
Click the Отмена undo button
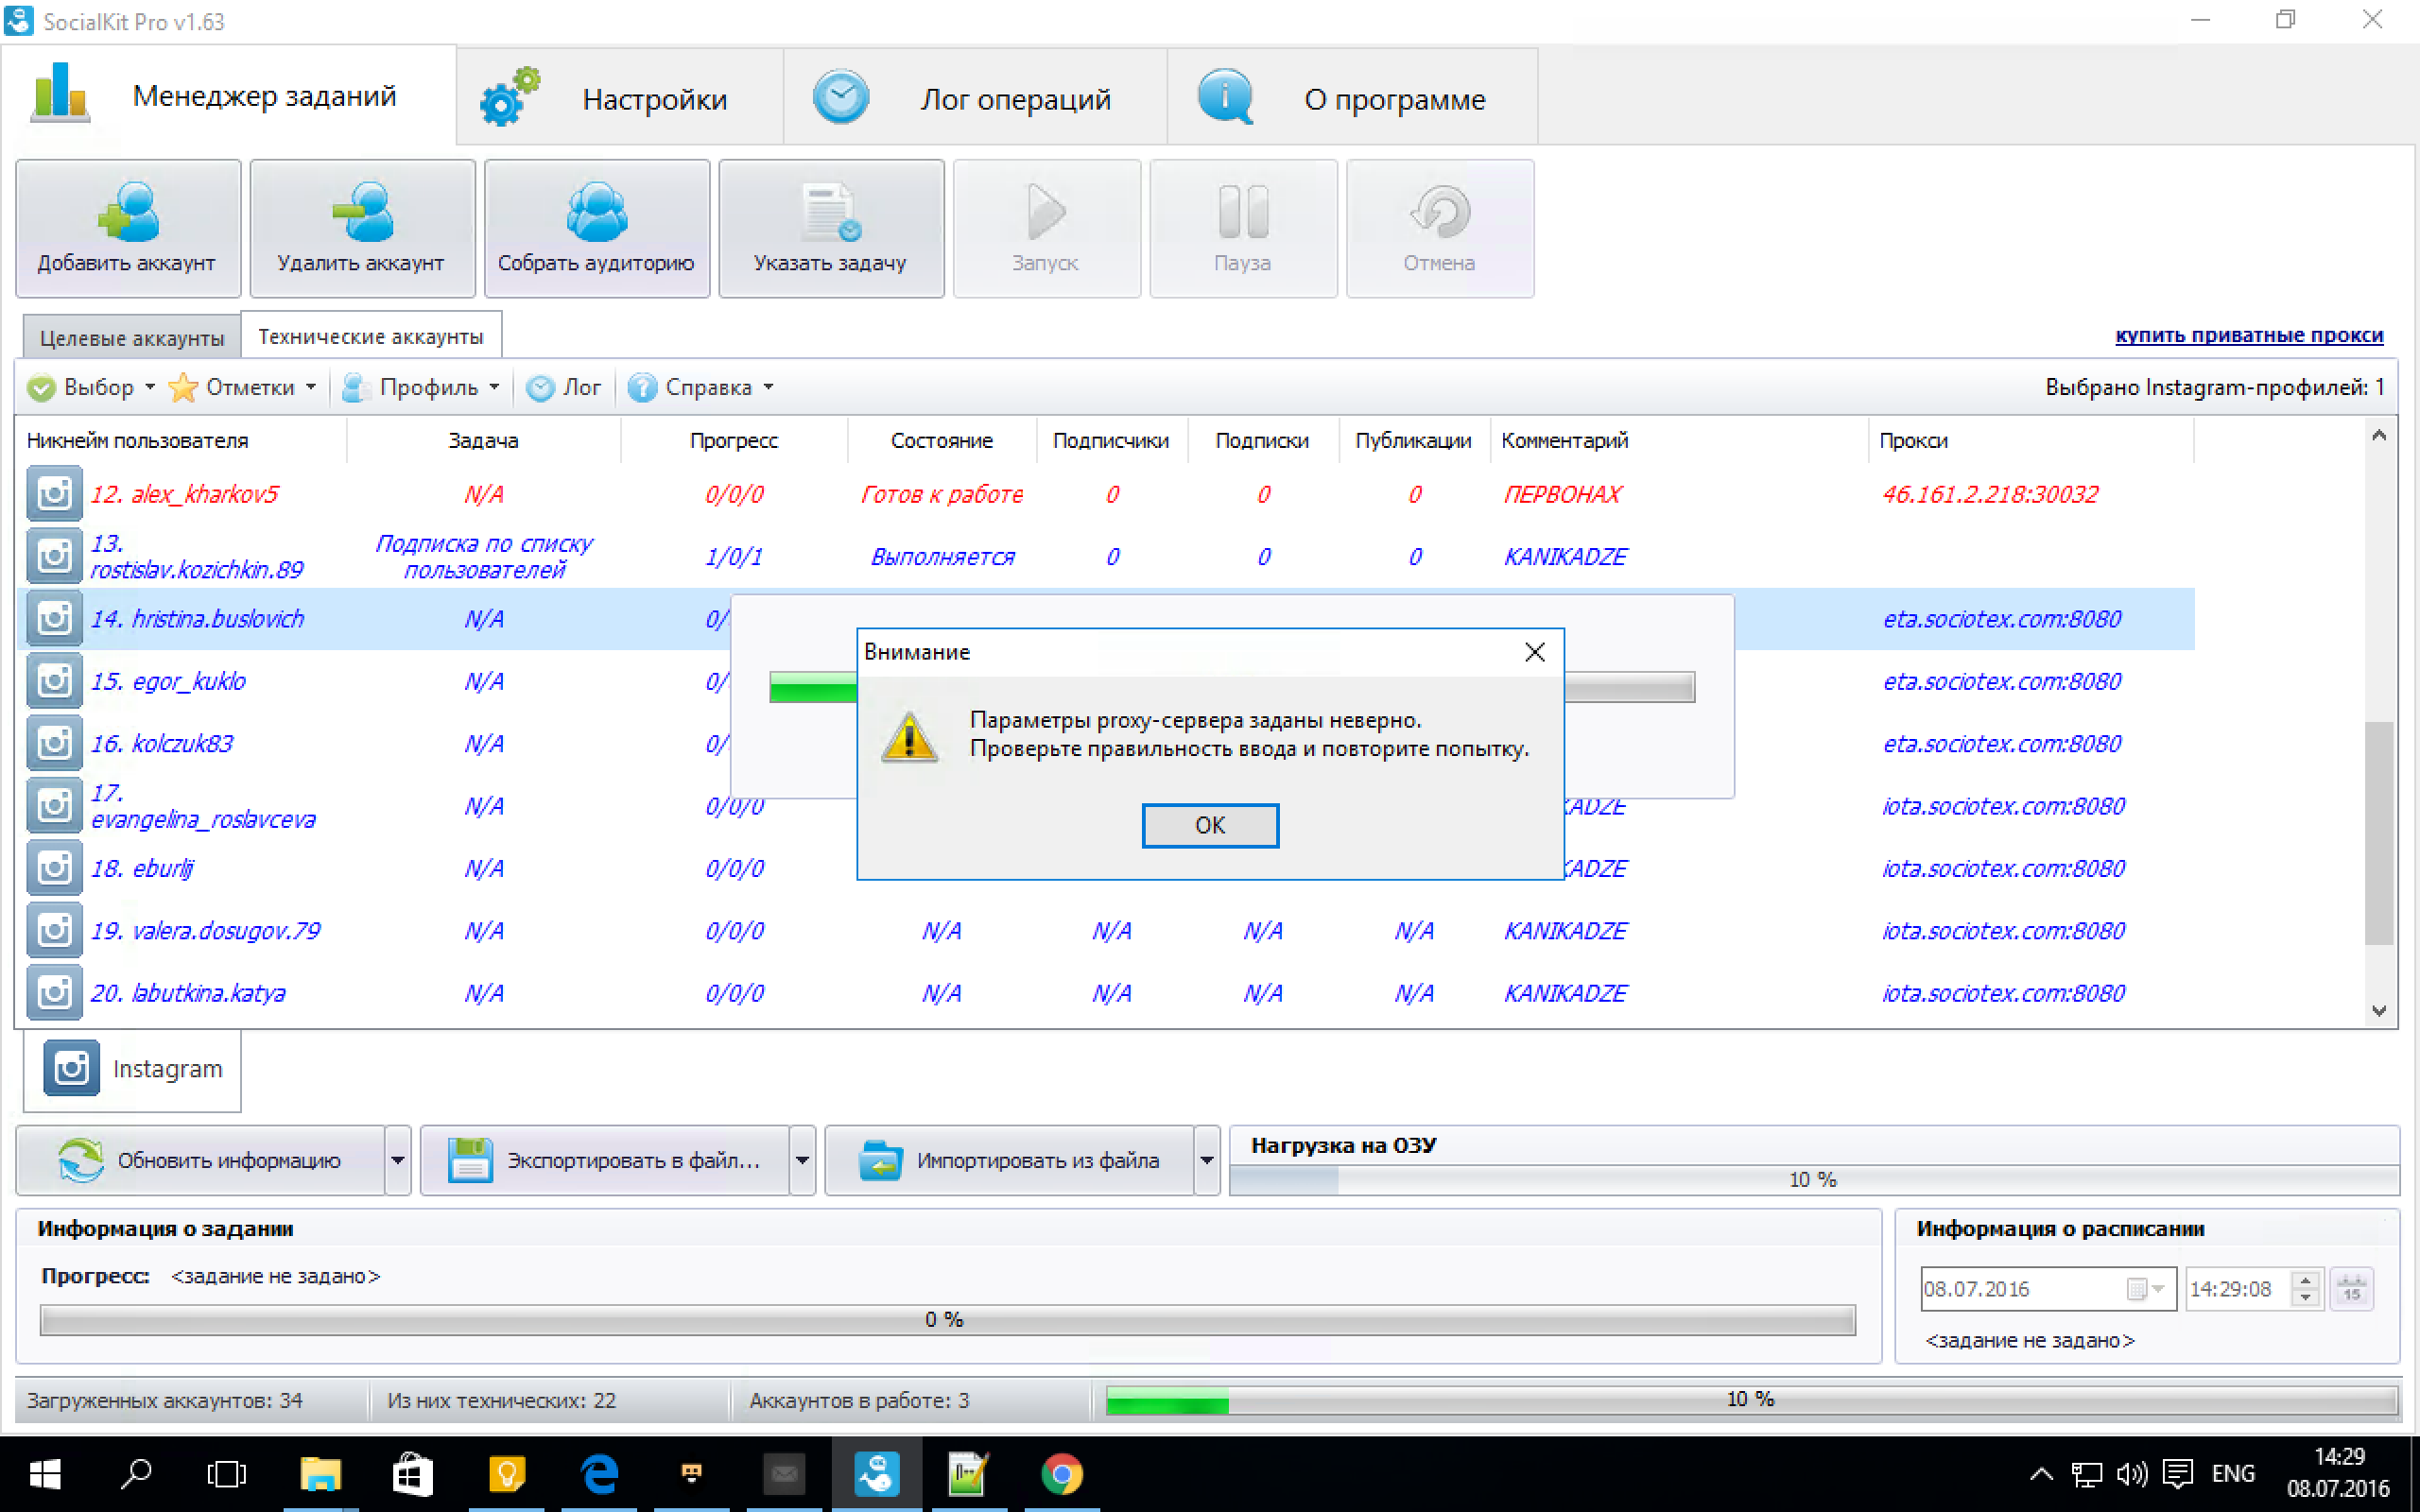(x=1440, y=228)
